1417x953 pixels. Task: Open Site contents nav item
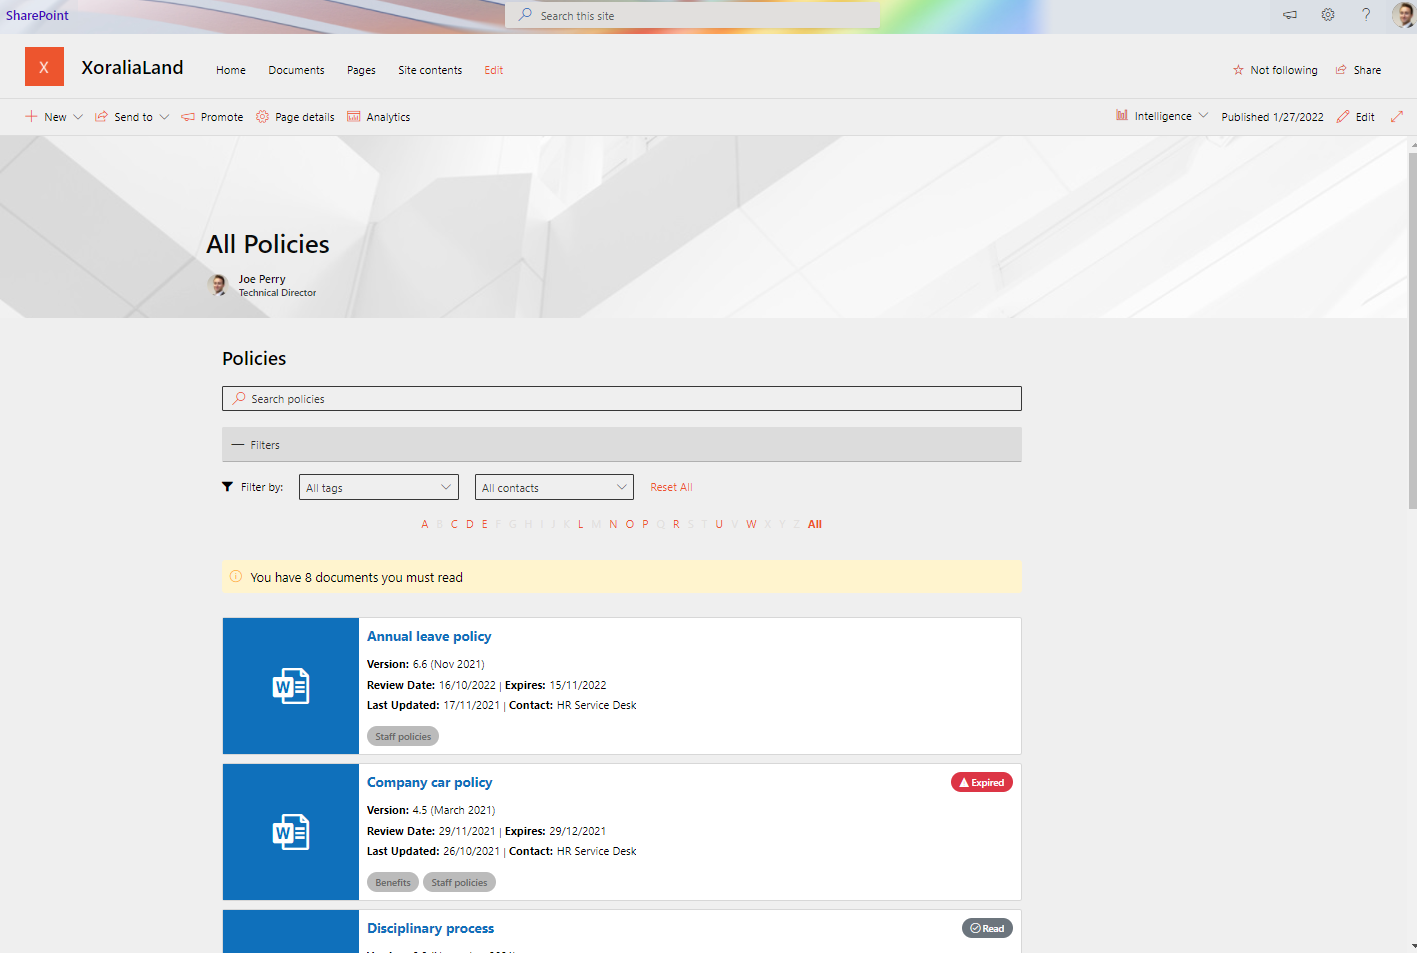coord(430,70)
